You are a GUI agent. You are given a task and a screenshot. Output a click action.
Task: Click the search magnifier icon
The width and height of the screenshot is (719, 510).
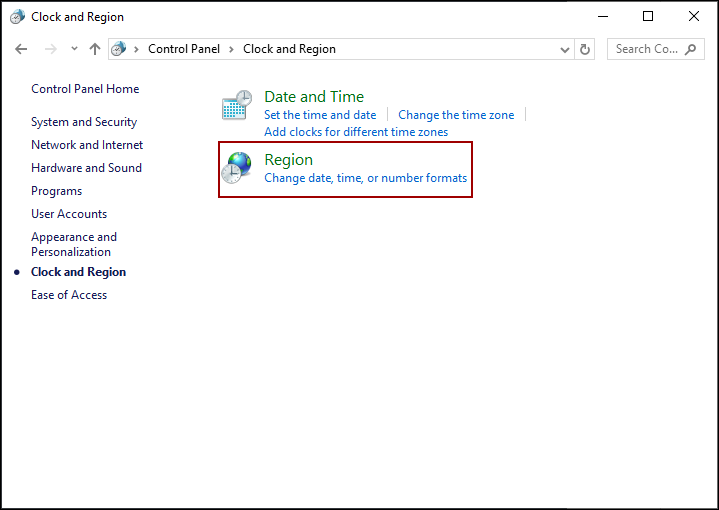pyautogui.click(x=691, y=49)
